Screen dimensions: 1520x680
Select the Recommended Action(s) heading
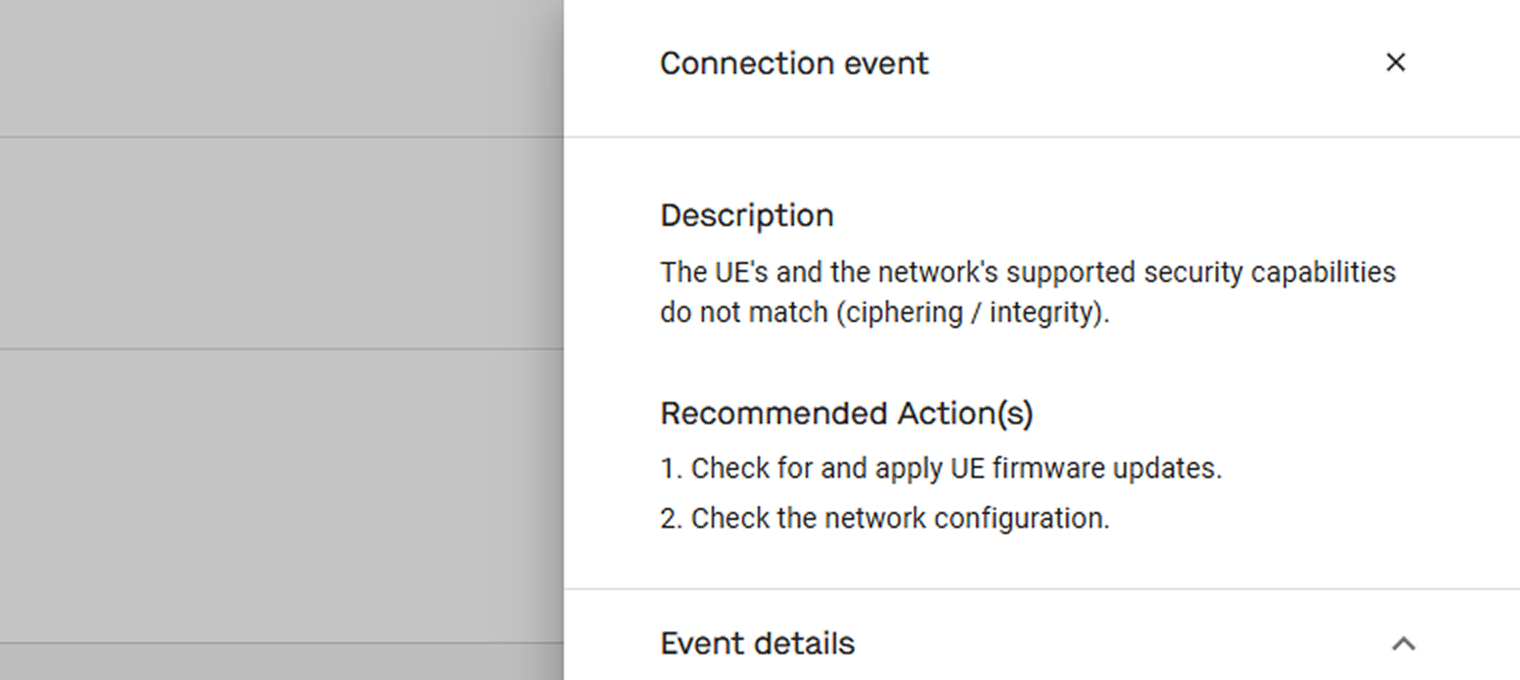pyautogui.click(x=846, y=413)
